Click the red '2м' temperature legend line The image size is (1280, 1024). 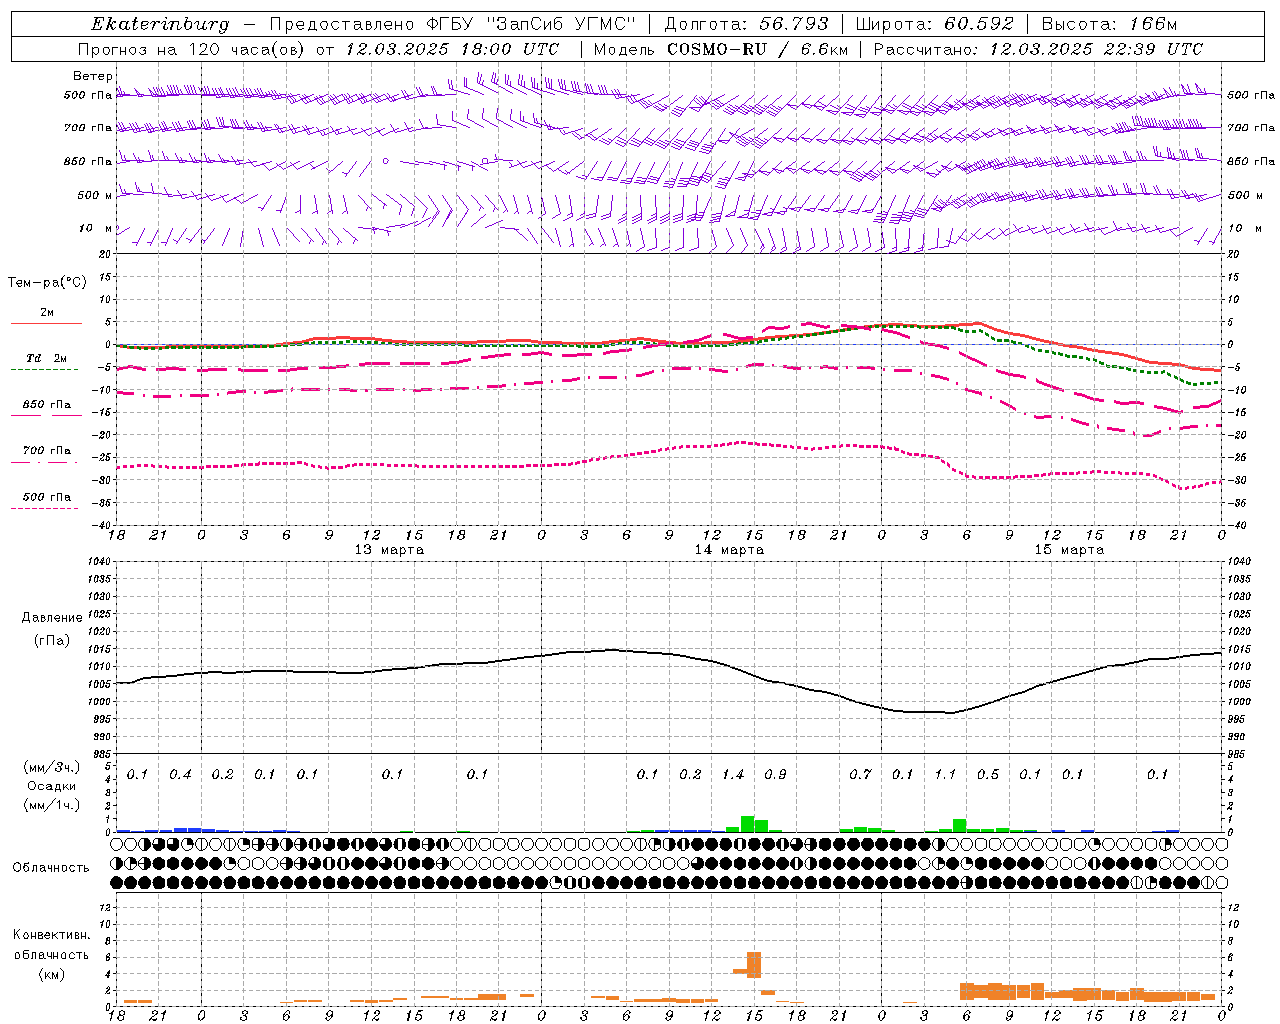point(46,323)
